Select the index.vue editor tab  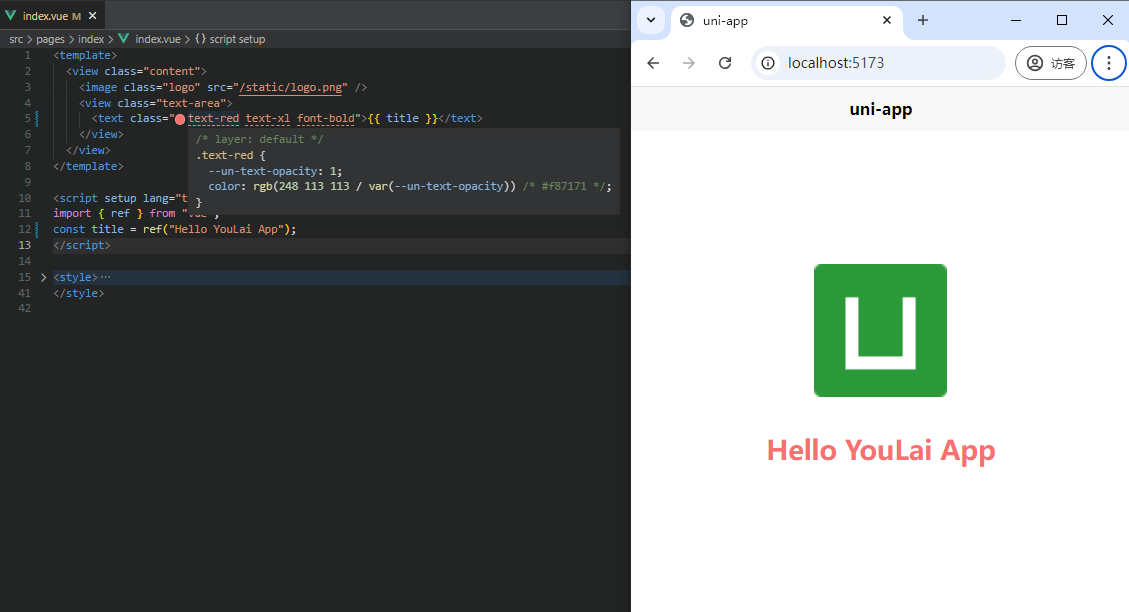point(44,16)
